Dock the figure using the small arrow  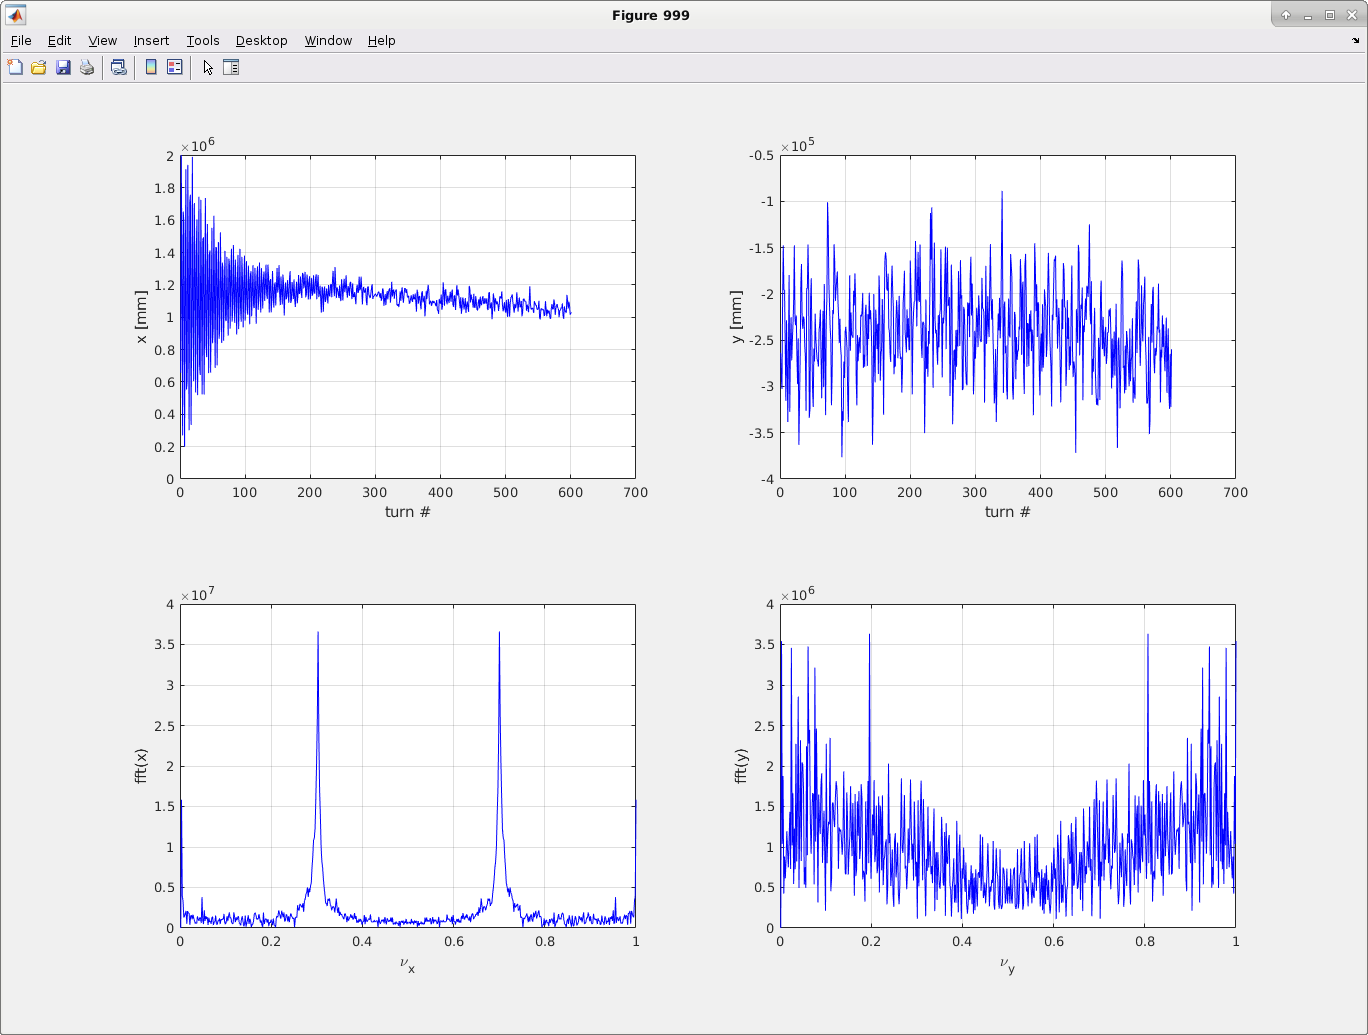[x=1356, y=41]
